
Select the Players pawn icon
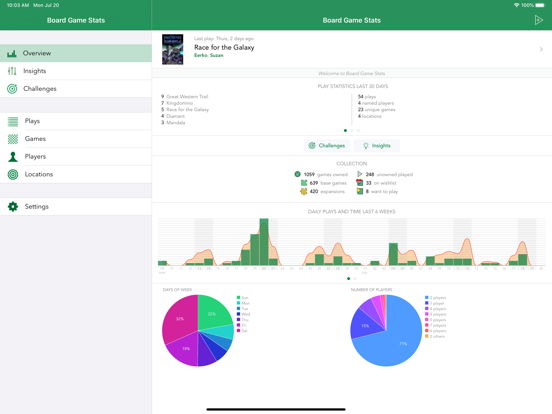click(x=13, y=157)
